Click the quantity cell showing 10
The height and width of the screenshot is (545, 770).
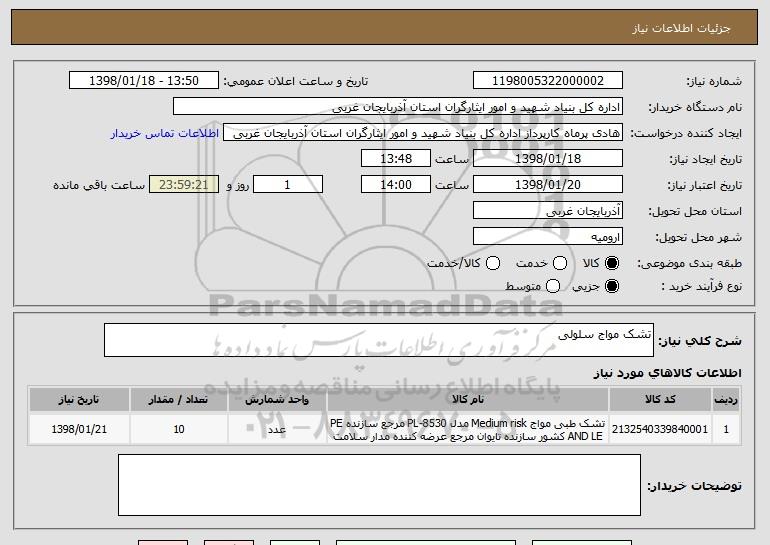point(178,429)
